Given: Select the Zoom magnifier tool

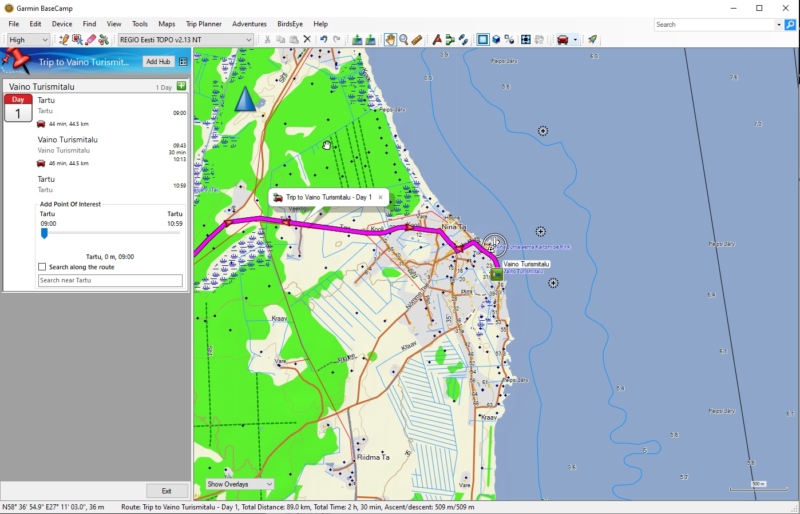Looking at the screenshot, I should tap(404, 40).
